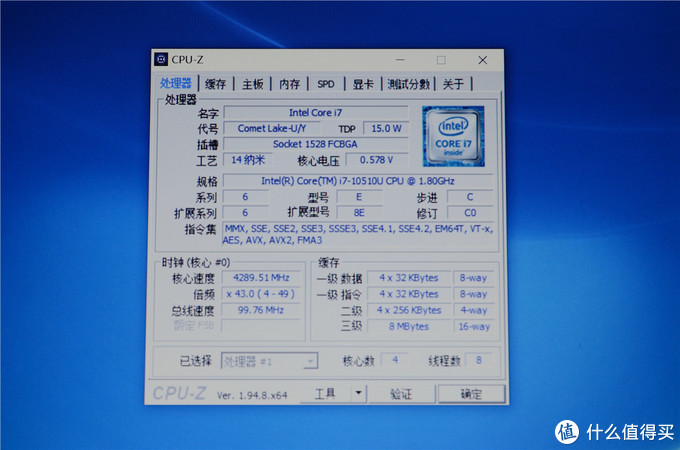Click the TDP value 15.0 W
This screenshot has height=450, width=680.
pyautogui.click(x=386, y=128)
